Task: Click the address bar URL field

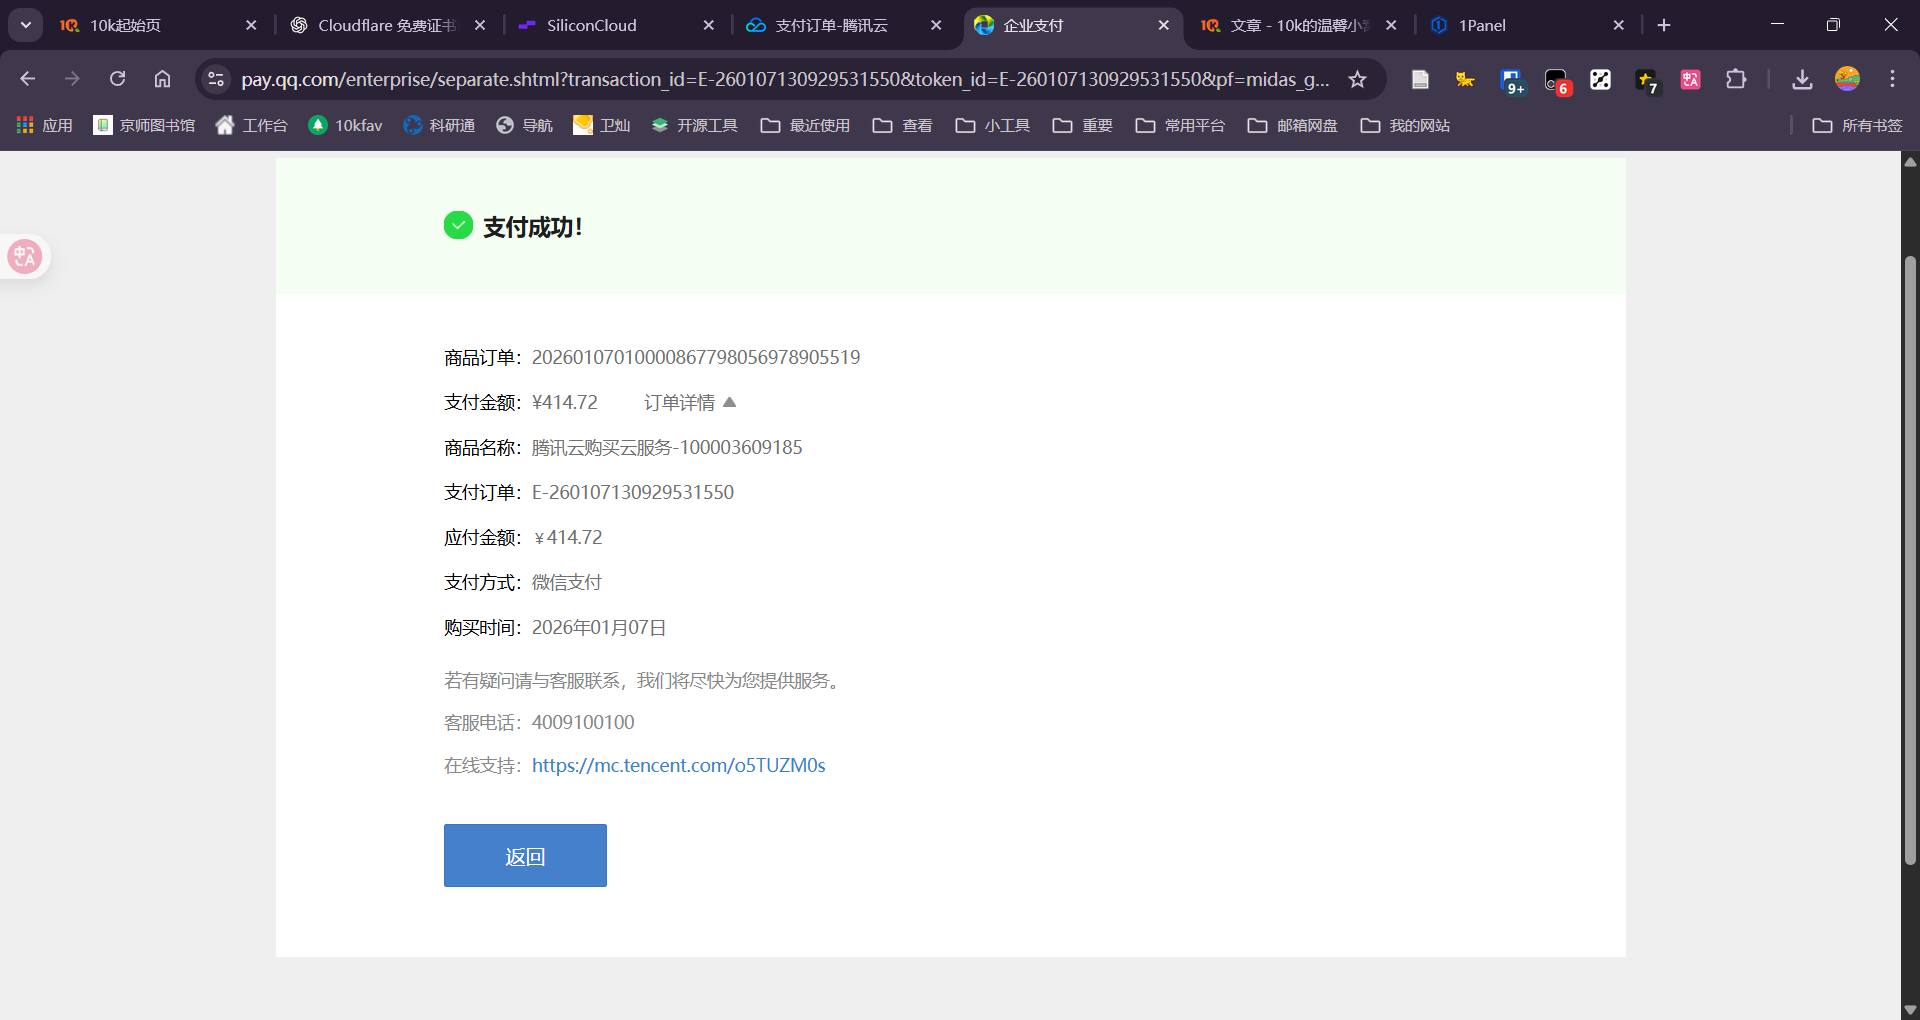Action: click(x=785, y=79)
